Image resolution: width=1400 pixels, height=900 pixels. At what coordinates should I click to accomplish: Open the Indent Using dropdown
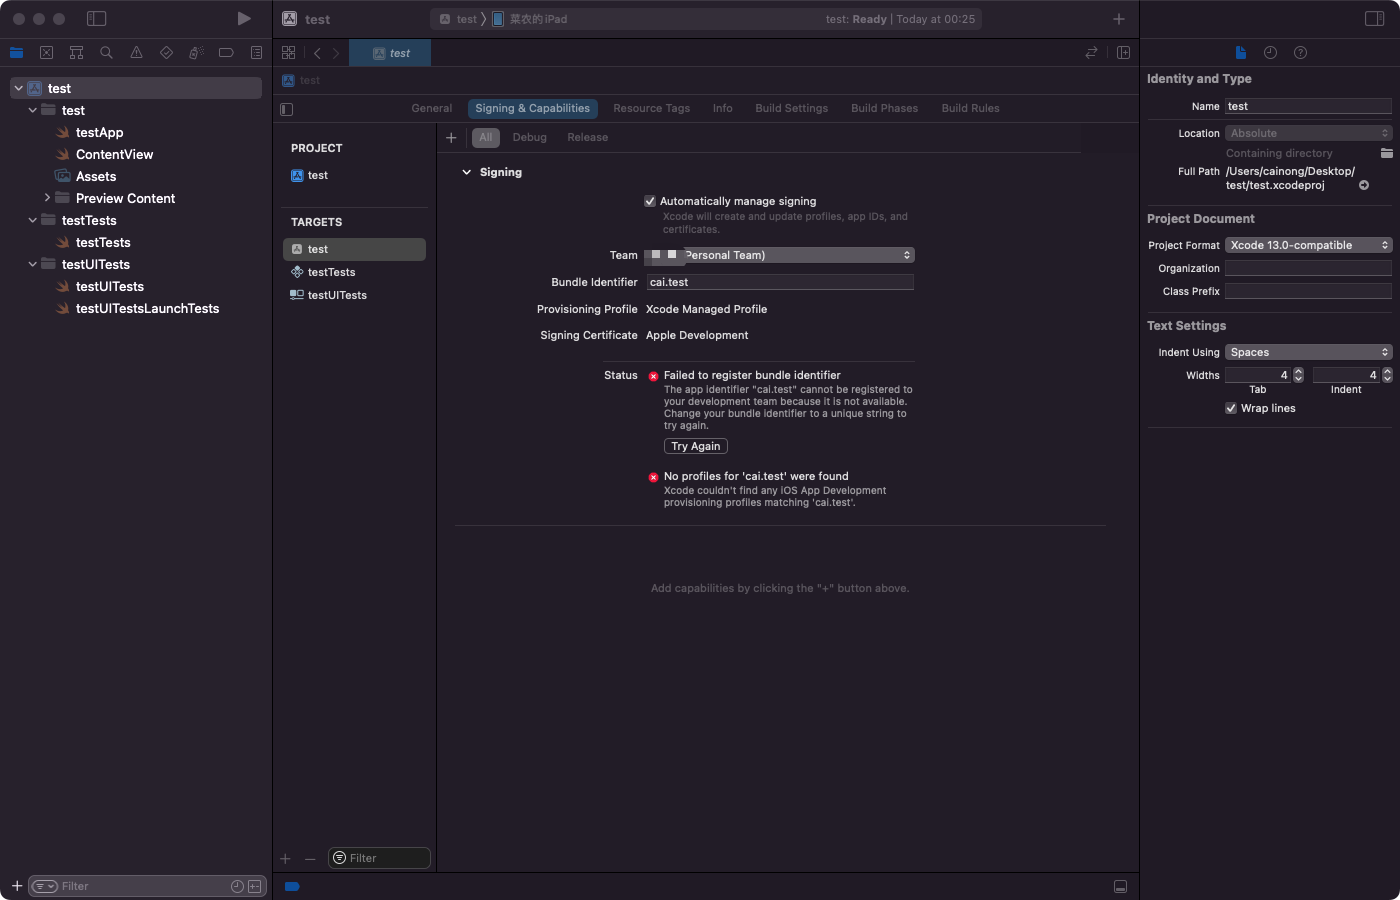pyautogui.click(x=1309, y=352)
